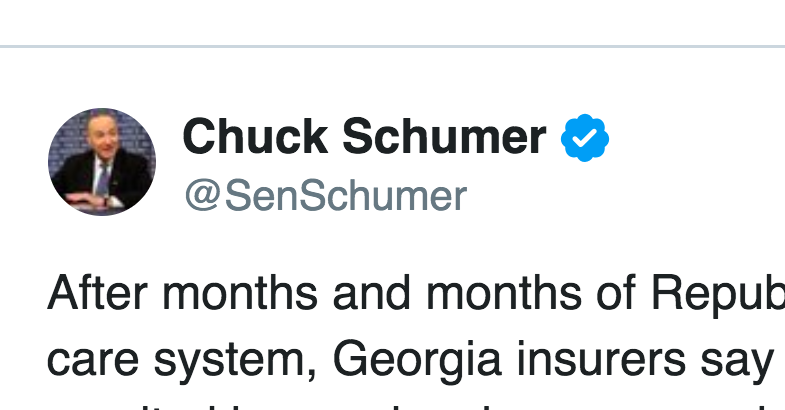Click the tweet's first line starting "After months"

[x=416, y=293]
